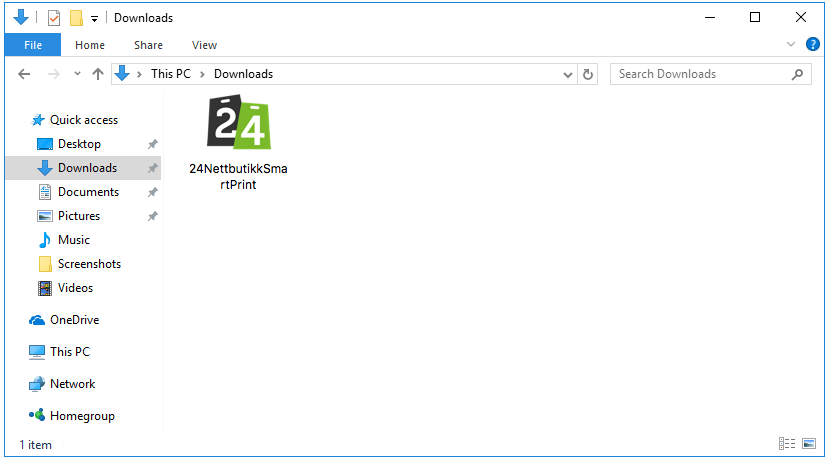This screenshot has height=460, width=828.
Task: Minimize the Downloads window
Action: coord(710,17)
